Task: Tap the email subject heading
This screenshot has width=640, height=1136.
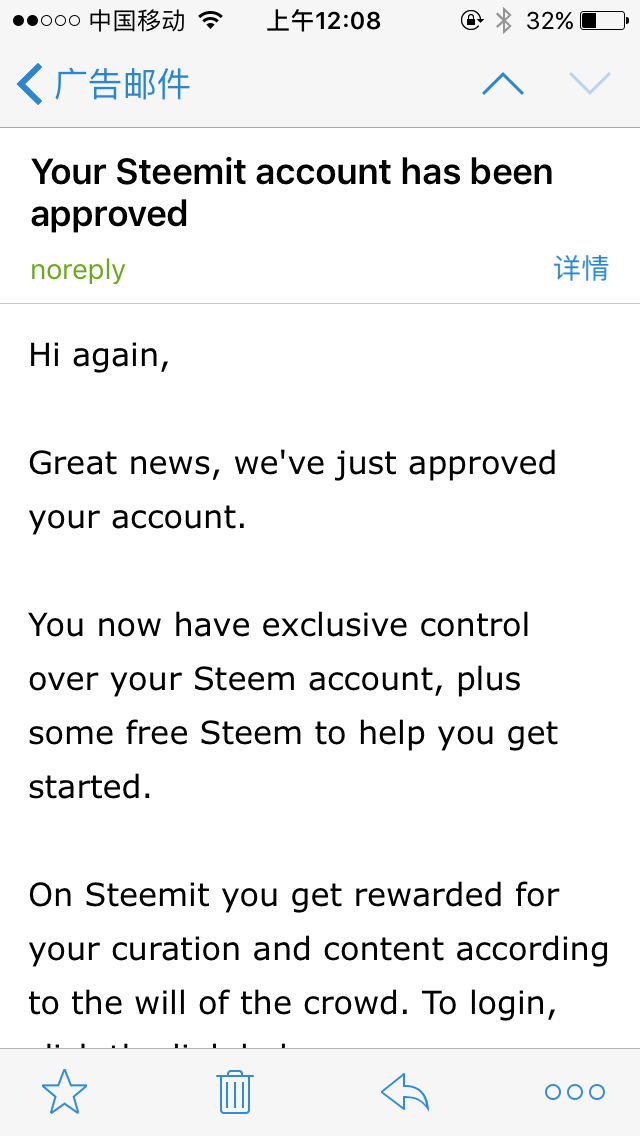Action: (292, 193)
